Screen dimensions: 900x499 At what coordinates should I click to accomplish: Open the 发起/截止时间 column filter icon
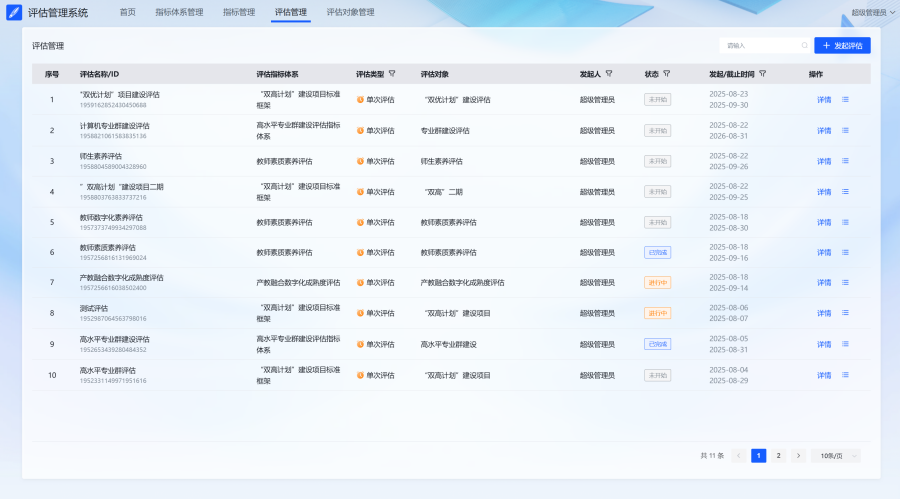pyautogui.click(x=763, y=74)
